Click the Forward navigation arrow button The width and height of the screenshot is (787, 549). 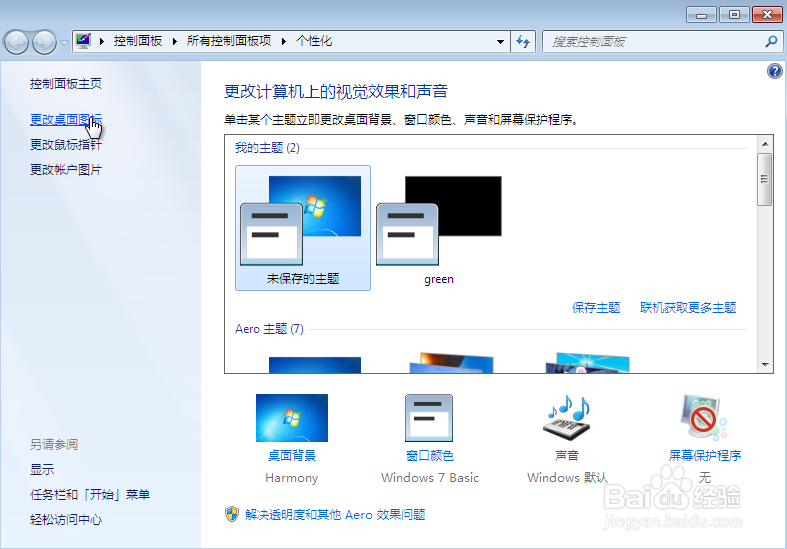click(x=45, y=43)
